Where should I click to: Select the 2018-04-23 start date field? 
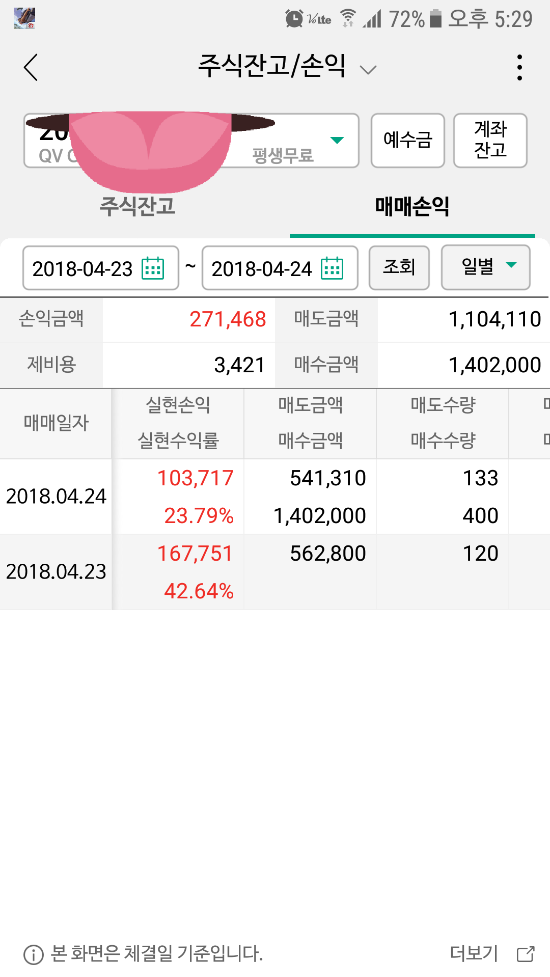(101, 268)
